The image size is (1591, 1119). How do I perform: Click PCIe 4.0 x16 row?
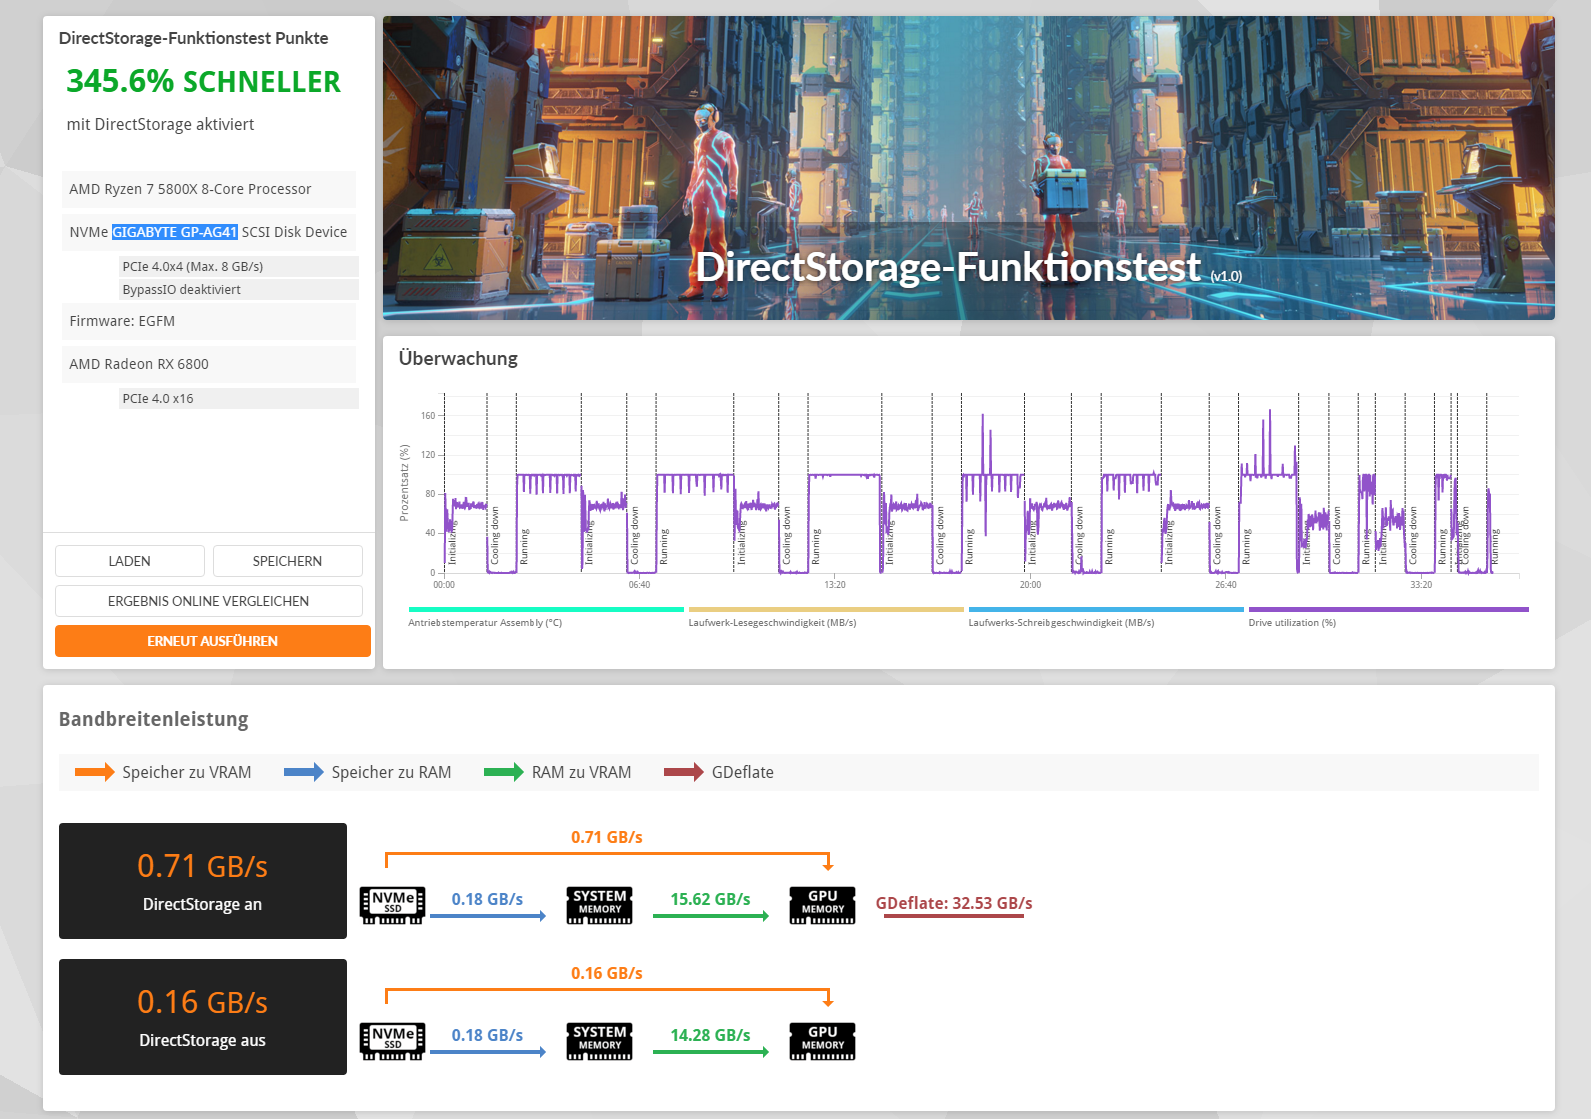coord(239,398)
